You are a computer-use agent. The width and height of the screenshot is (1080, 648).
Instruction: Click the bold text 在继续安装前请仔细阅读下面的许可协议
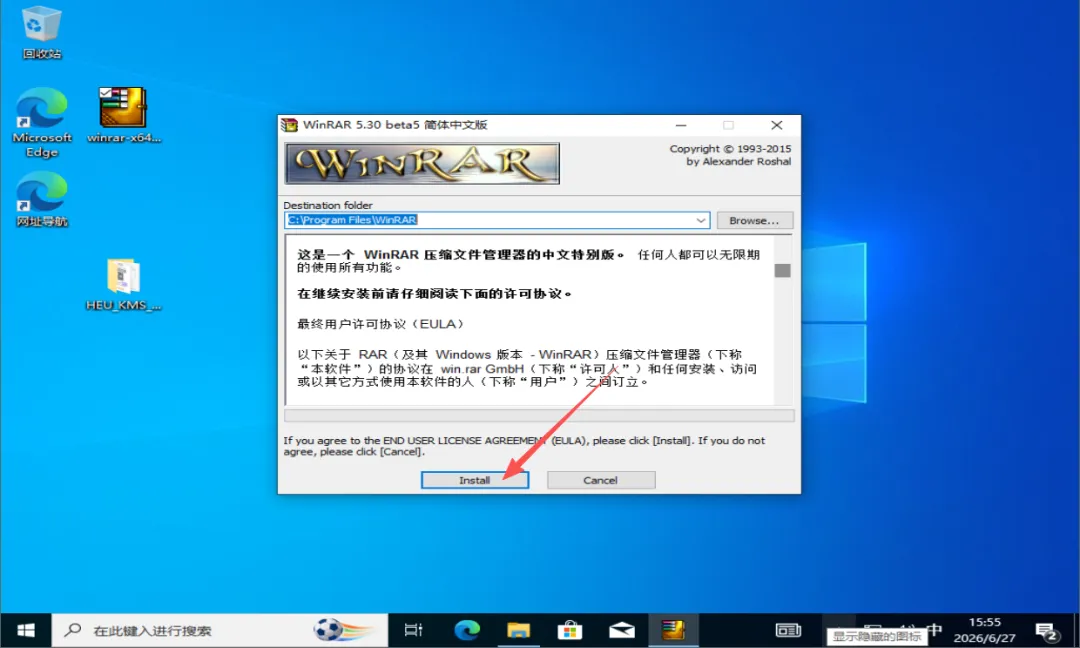click(x=435, y=294)
